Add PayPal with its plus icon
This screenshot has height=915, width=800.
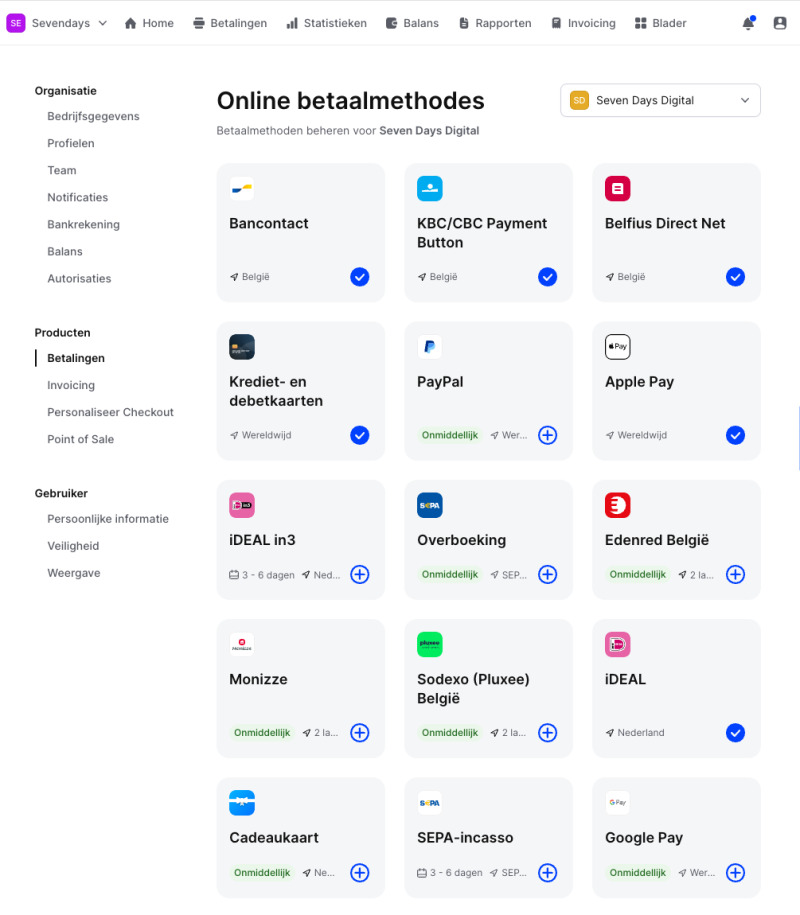pyautogui.click(x=548, y=435)
